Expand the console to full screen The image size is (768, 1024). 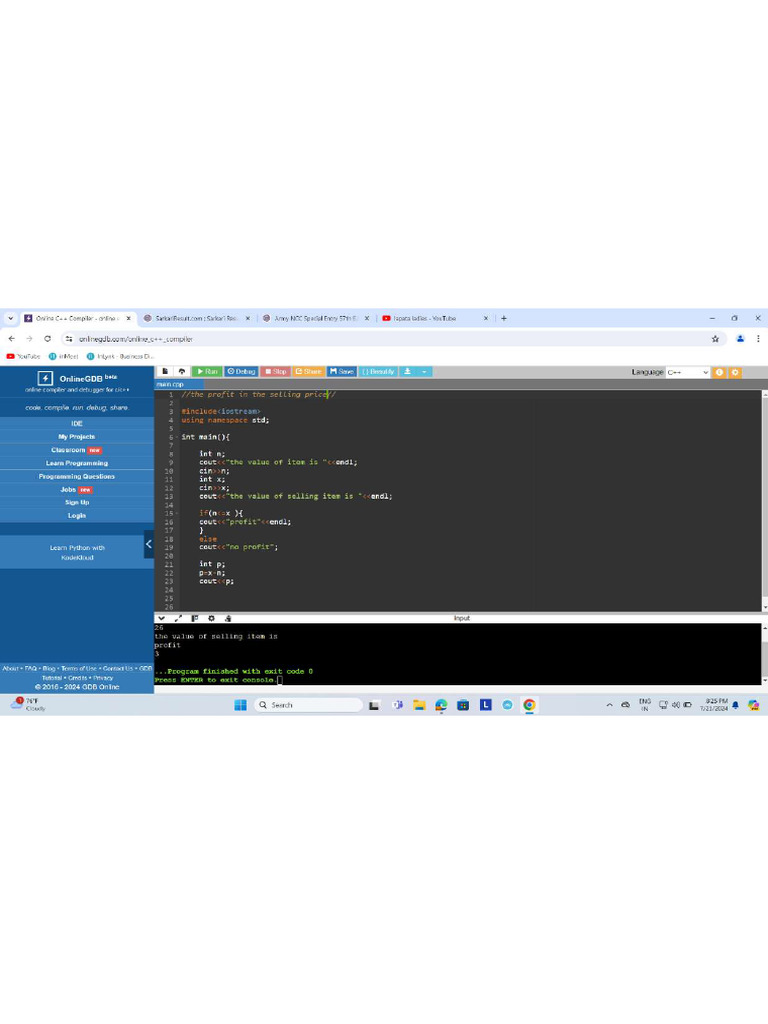tap(178, 618)
